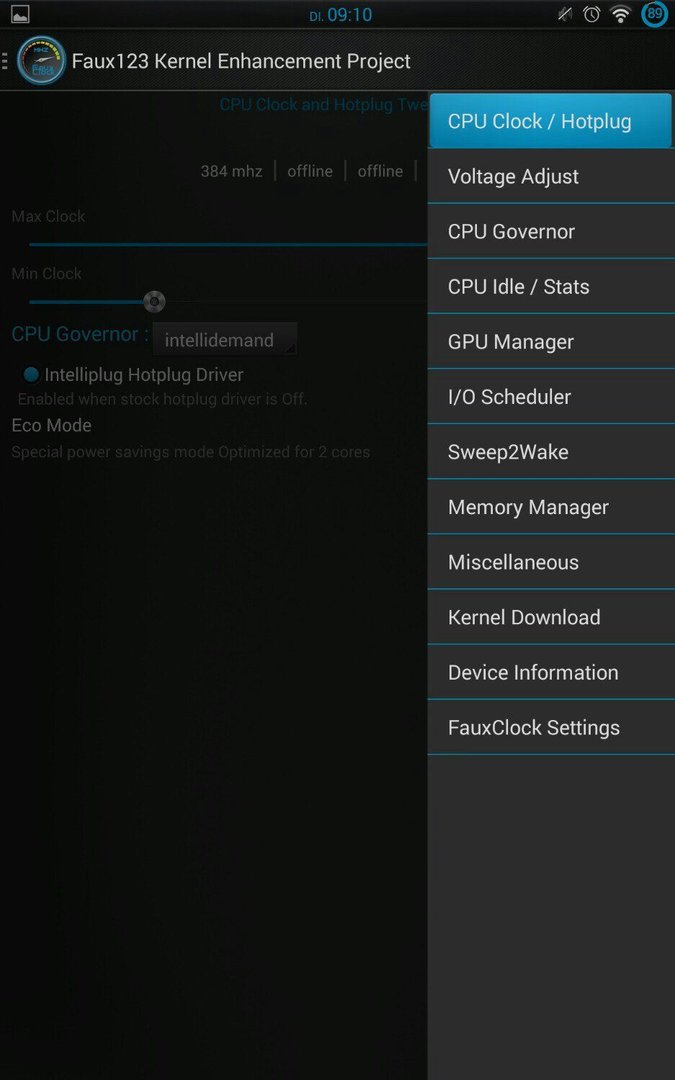The height and width of the screenshot is (1080, 675).
Task: Open the overflow menu dots beside the app icon
Action: click(x=5, y=61)
